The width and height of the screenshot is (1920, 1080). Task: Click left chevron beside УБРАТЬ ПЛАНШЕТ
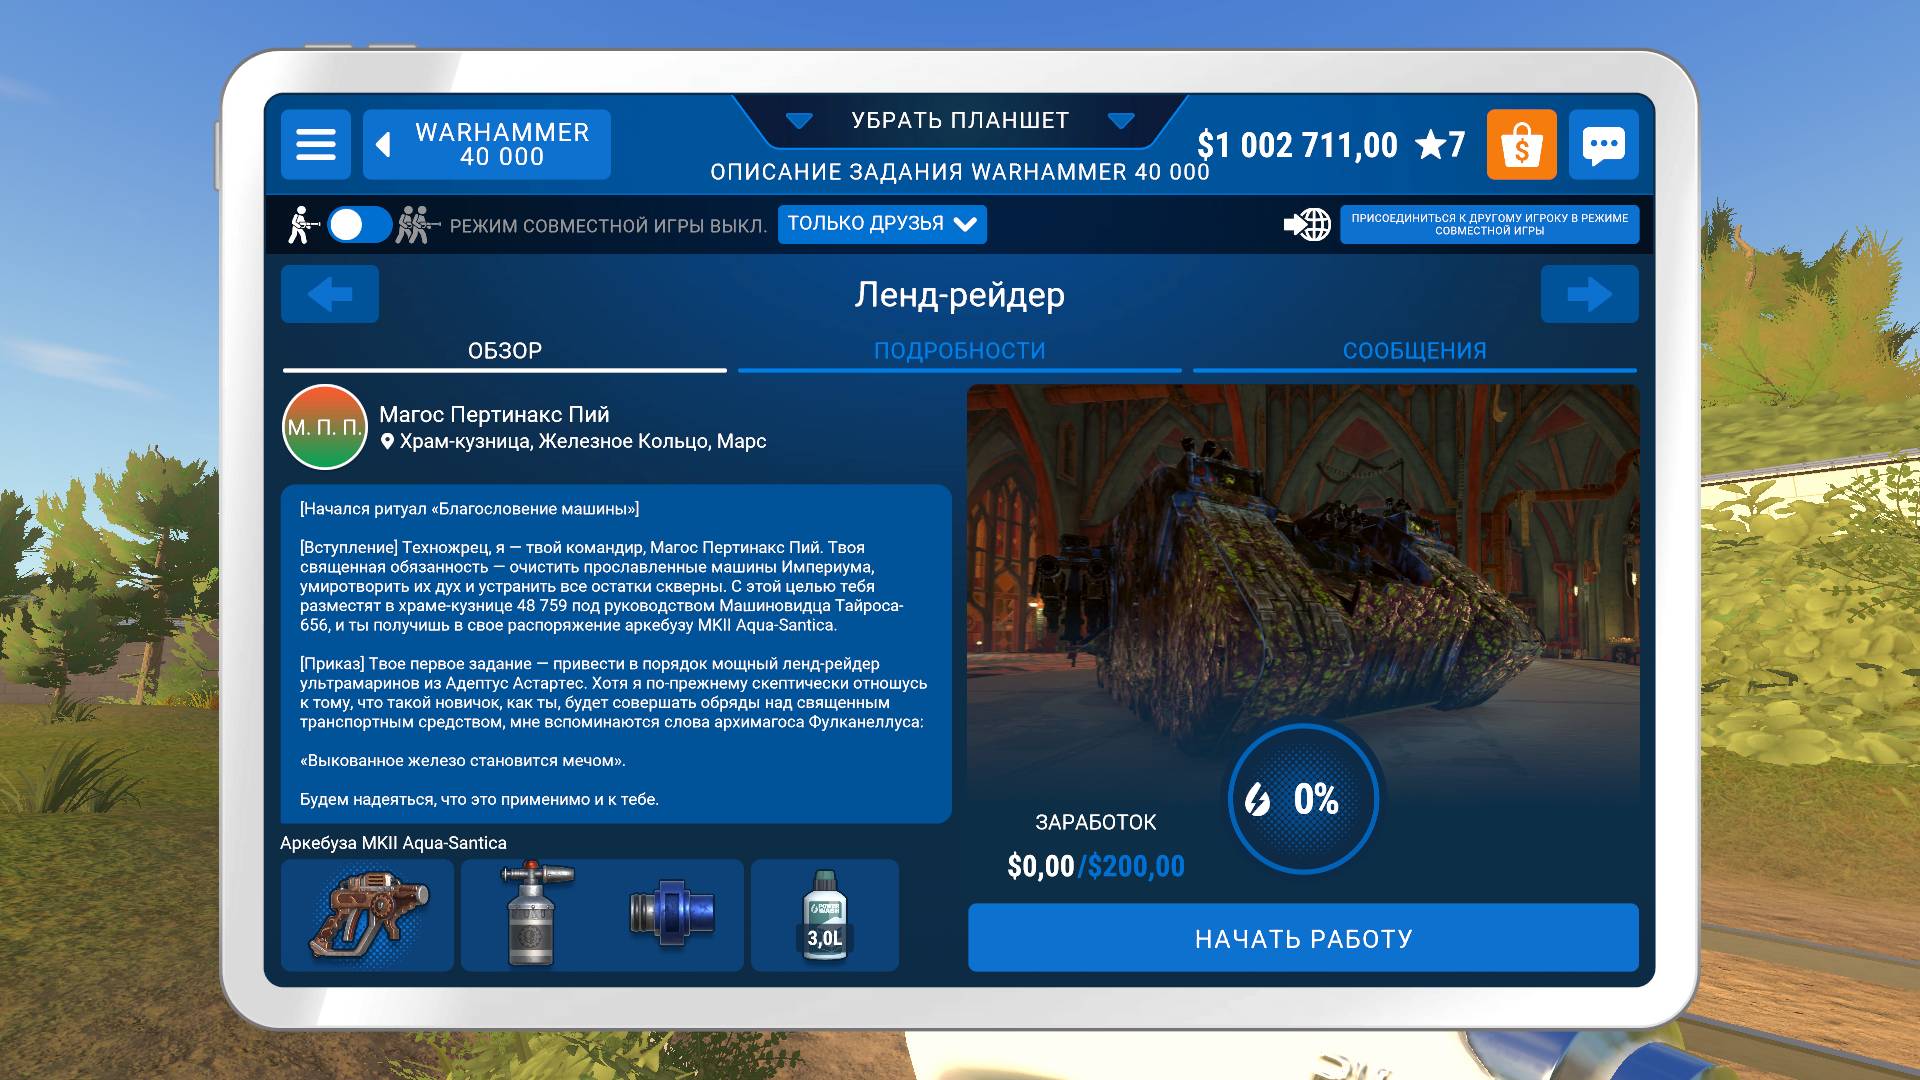click(x=798, y=121)
